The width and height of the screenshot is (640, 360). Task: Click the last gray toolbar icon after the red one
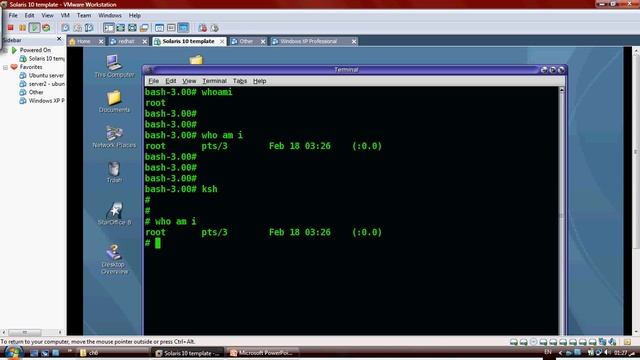214,28
